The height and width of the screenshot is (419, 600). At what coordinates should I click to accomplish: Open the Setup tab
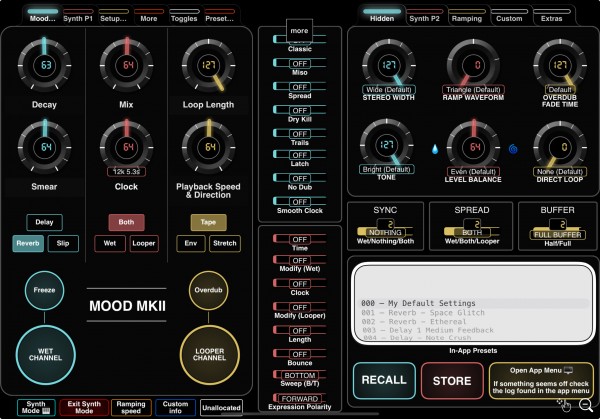[x=113, y=16]
